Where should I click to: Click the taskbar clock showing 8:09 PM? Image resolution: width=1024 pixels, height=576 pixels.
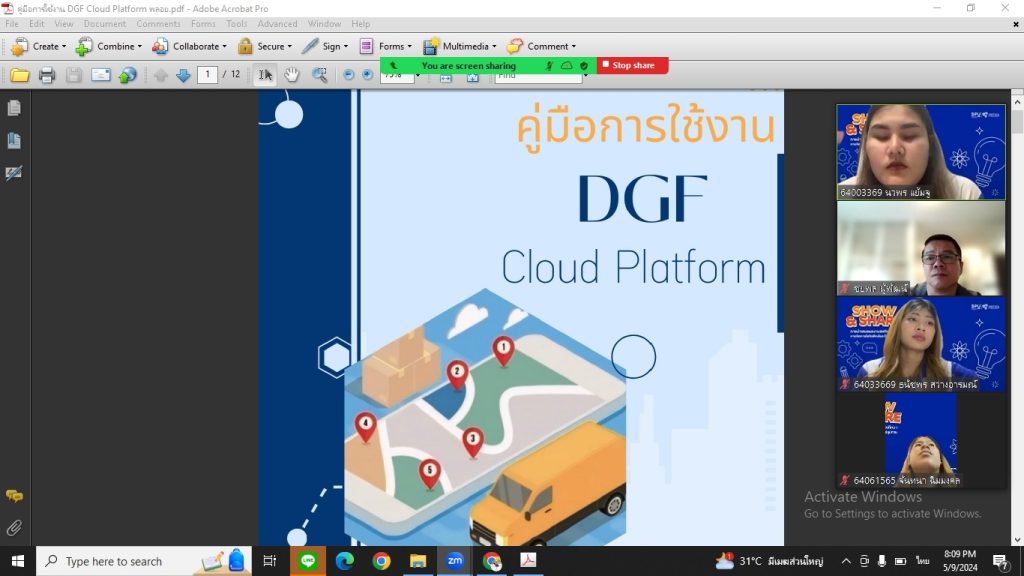point(960,561)
